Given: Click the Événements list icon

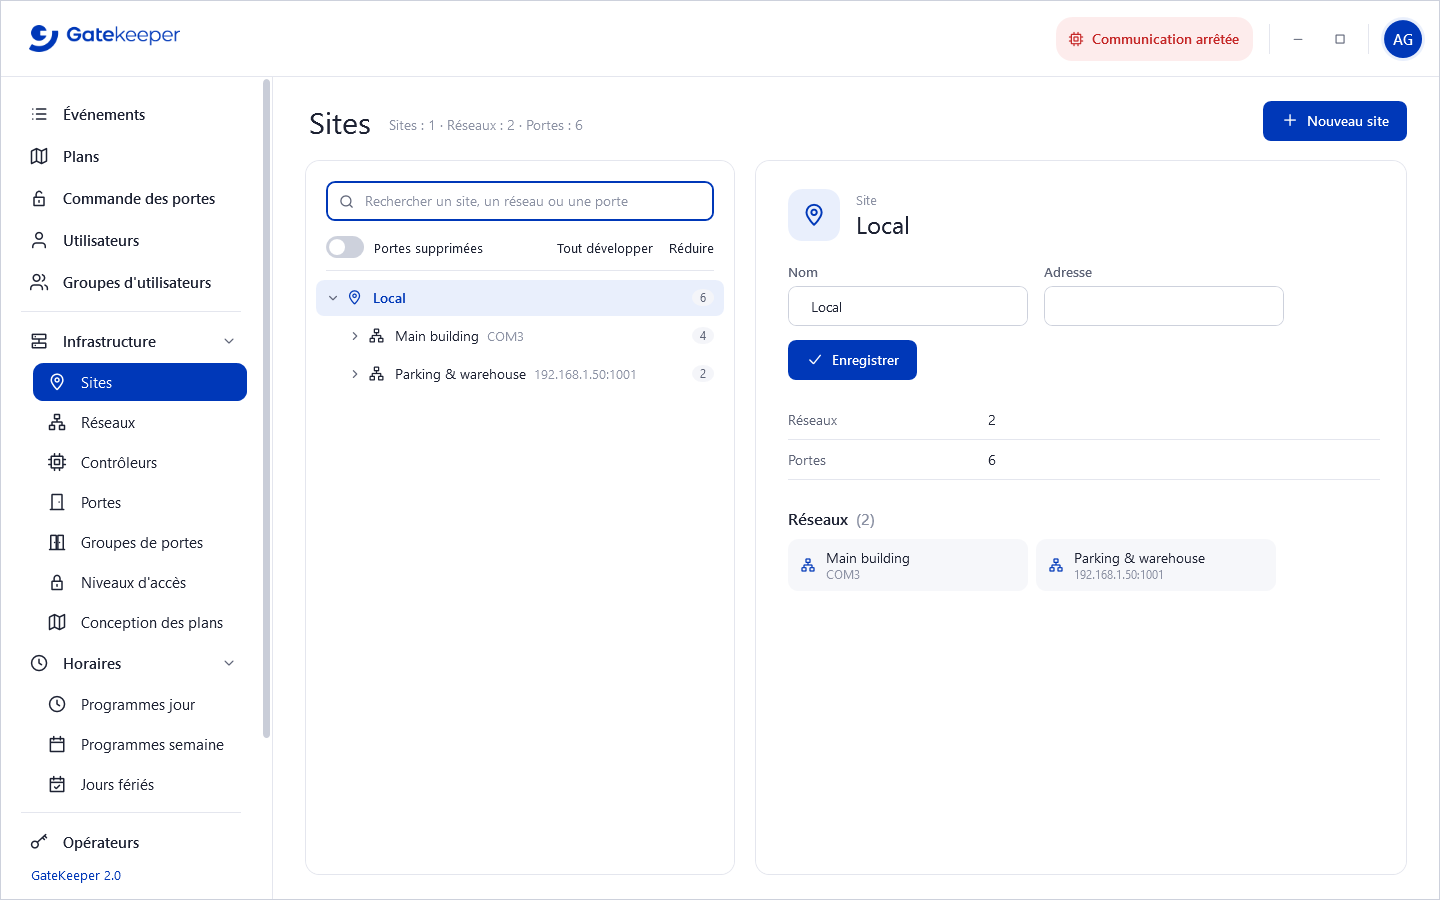Looking at the screenshot, I should click(39, 114).
